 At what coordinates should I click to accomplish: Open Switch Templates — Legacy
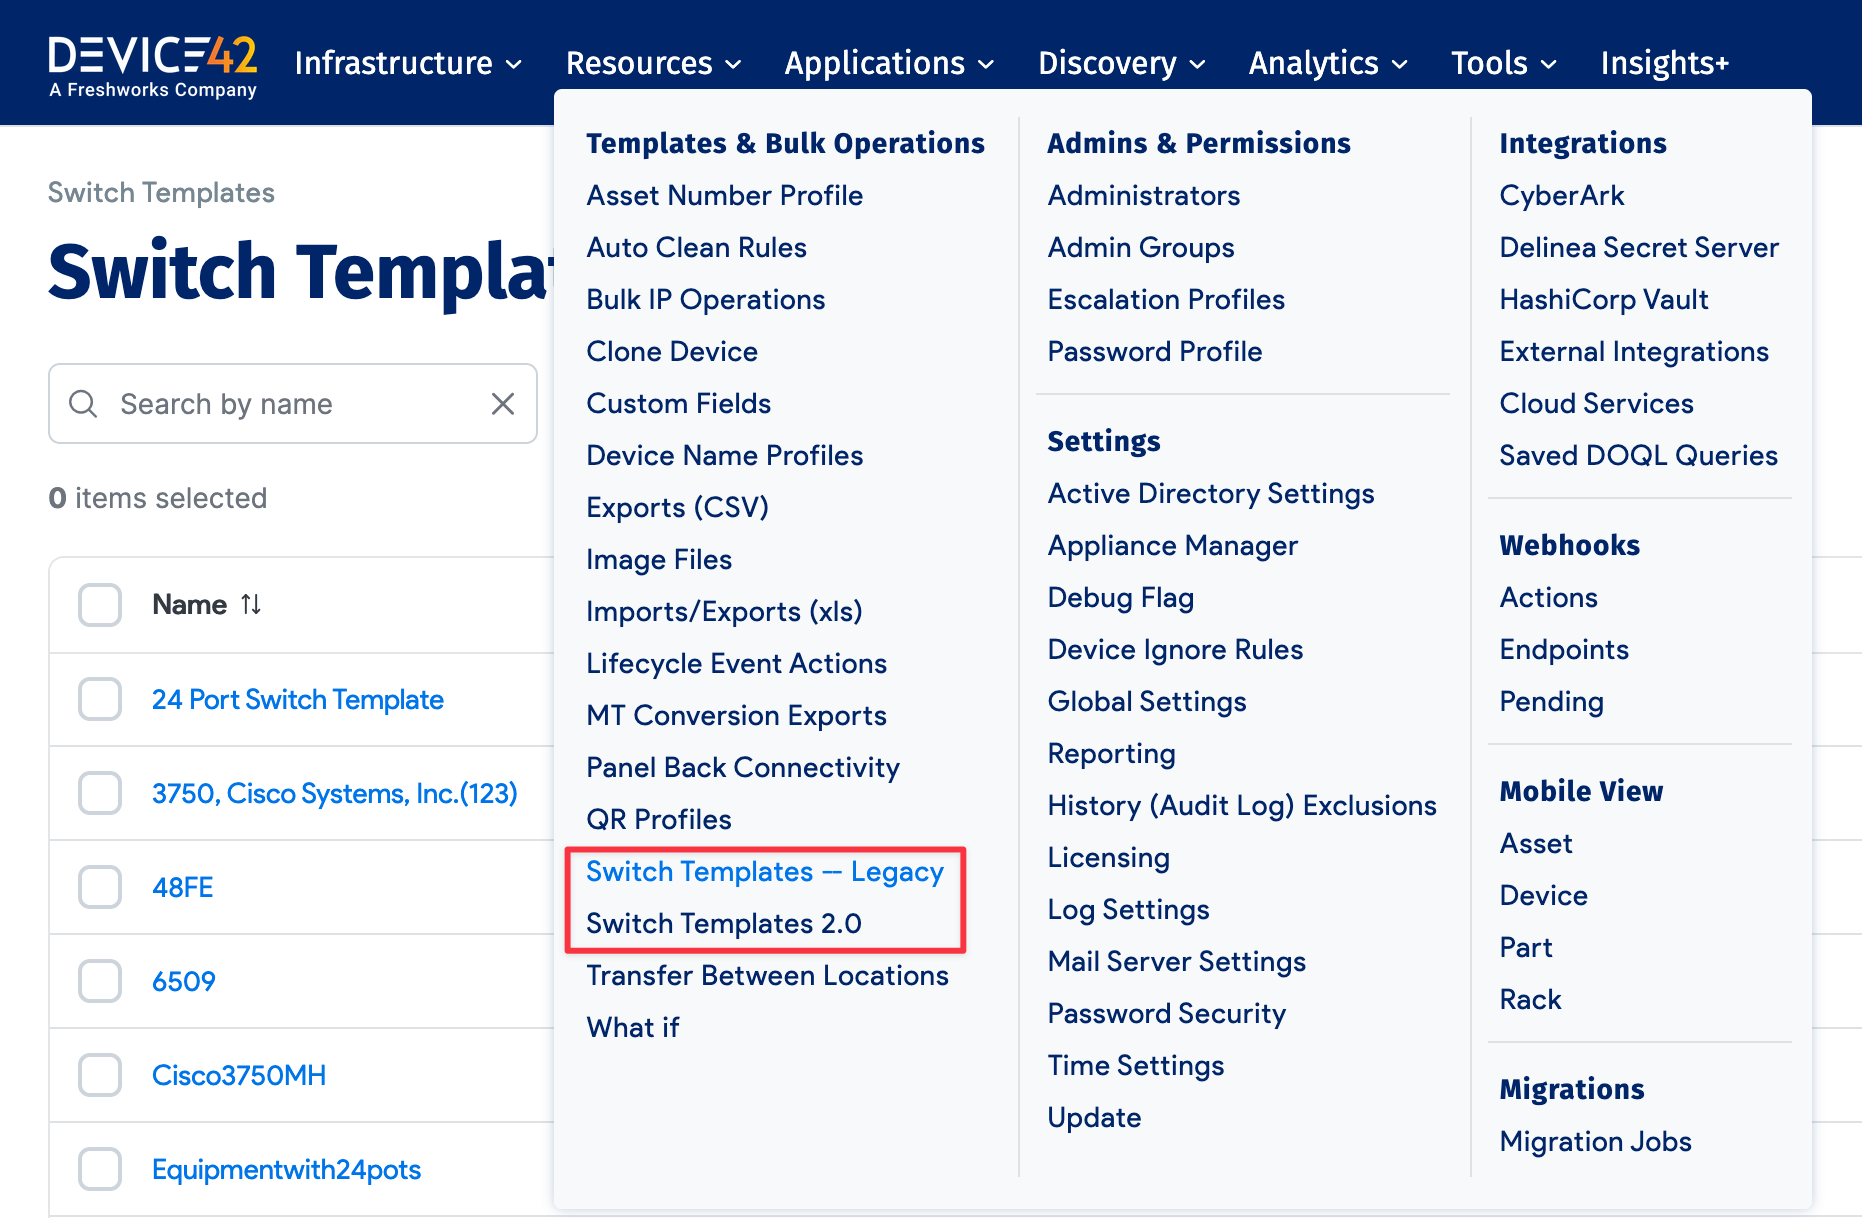(765, 871)
